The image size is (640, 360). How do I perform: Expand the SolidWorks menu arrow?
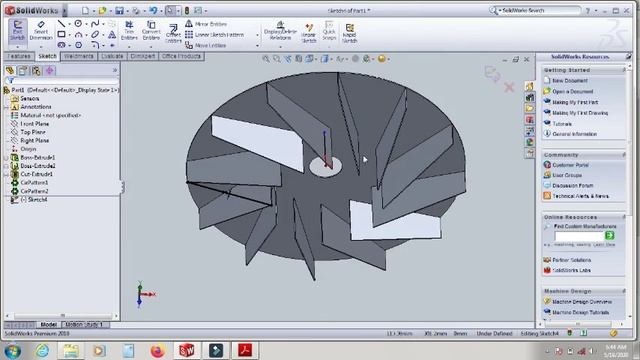click(64, 10)
